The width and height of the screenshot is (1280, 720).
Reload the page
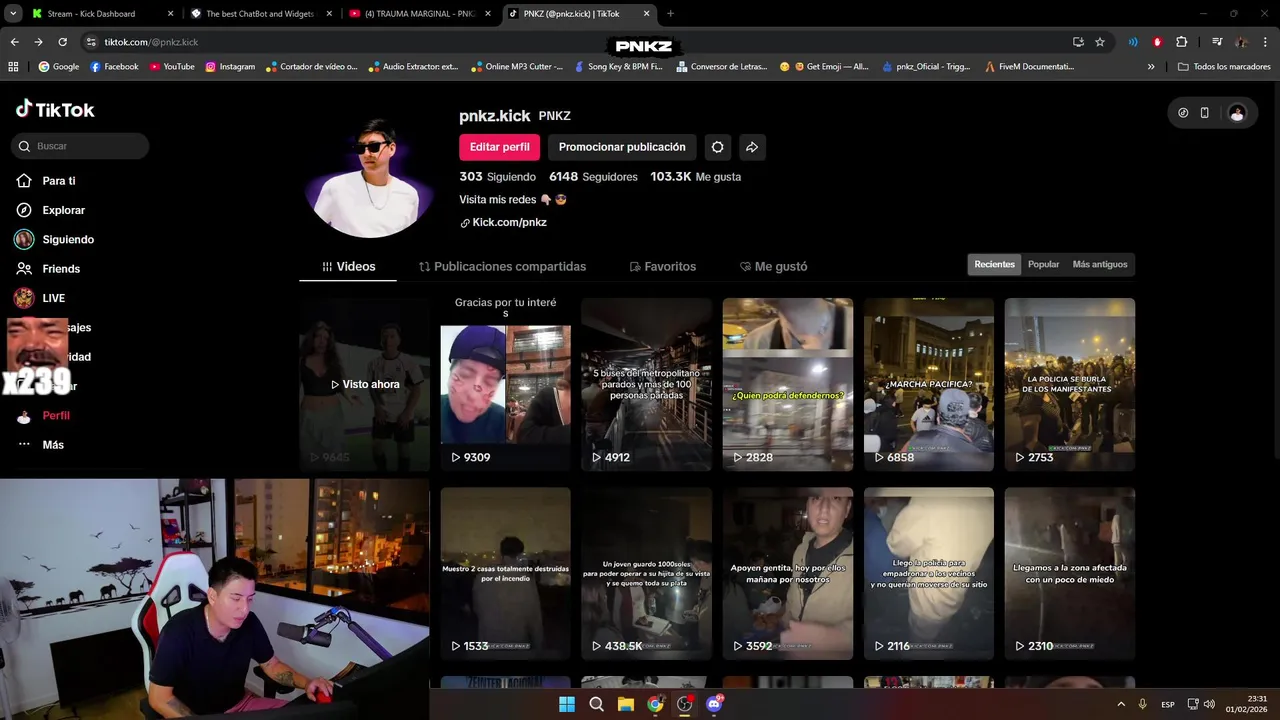[62, 42]
